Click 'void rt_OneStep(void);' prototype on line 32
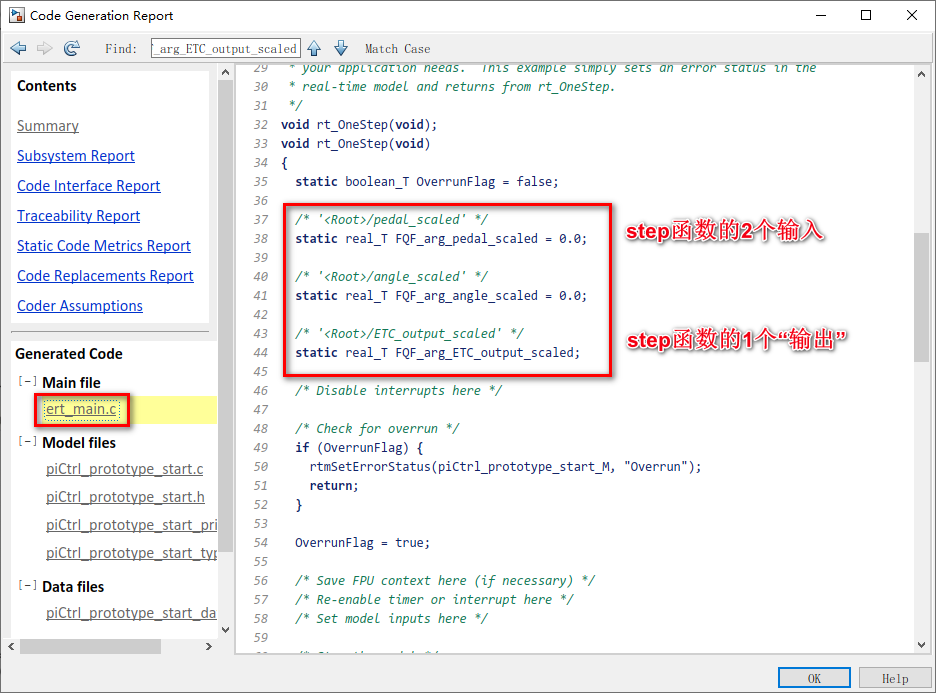936x693 pixels. click(359, 125)
